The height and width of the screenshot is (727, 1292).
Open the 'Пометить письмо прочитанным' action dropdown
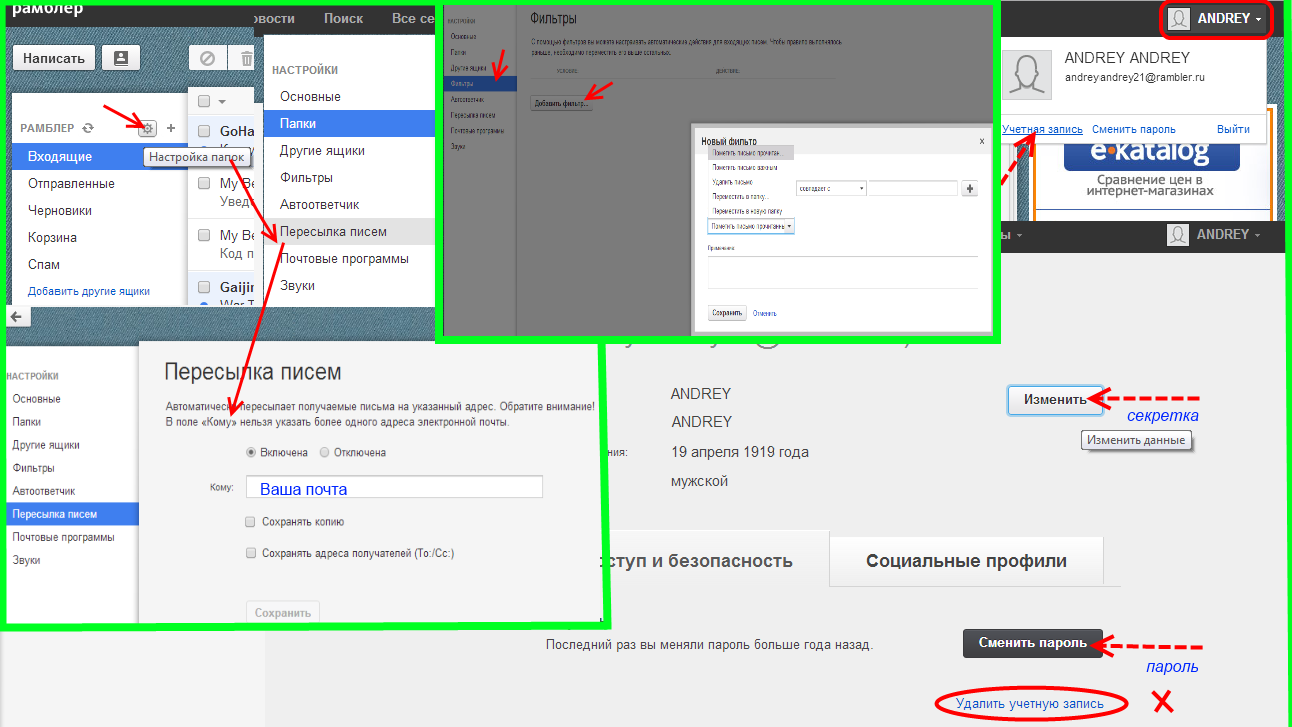click(750, 226)
